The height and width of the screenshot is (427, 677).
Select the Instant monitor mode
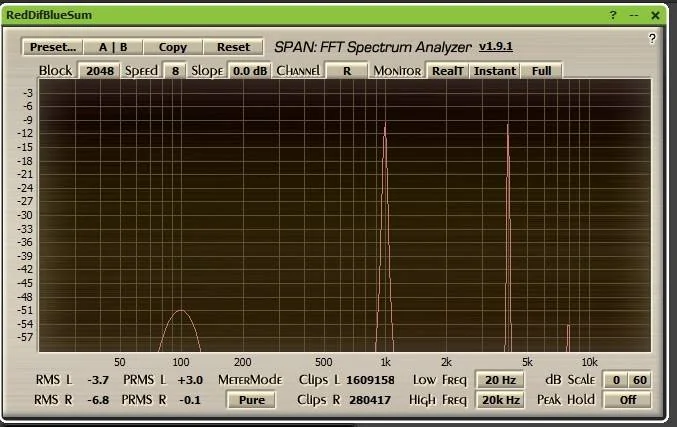(x=494, y=71)
